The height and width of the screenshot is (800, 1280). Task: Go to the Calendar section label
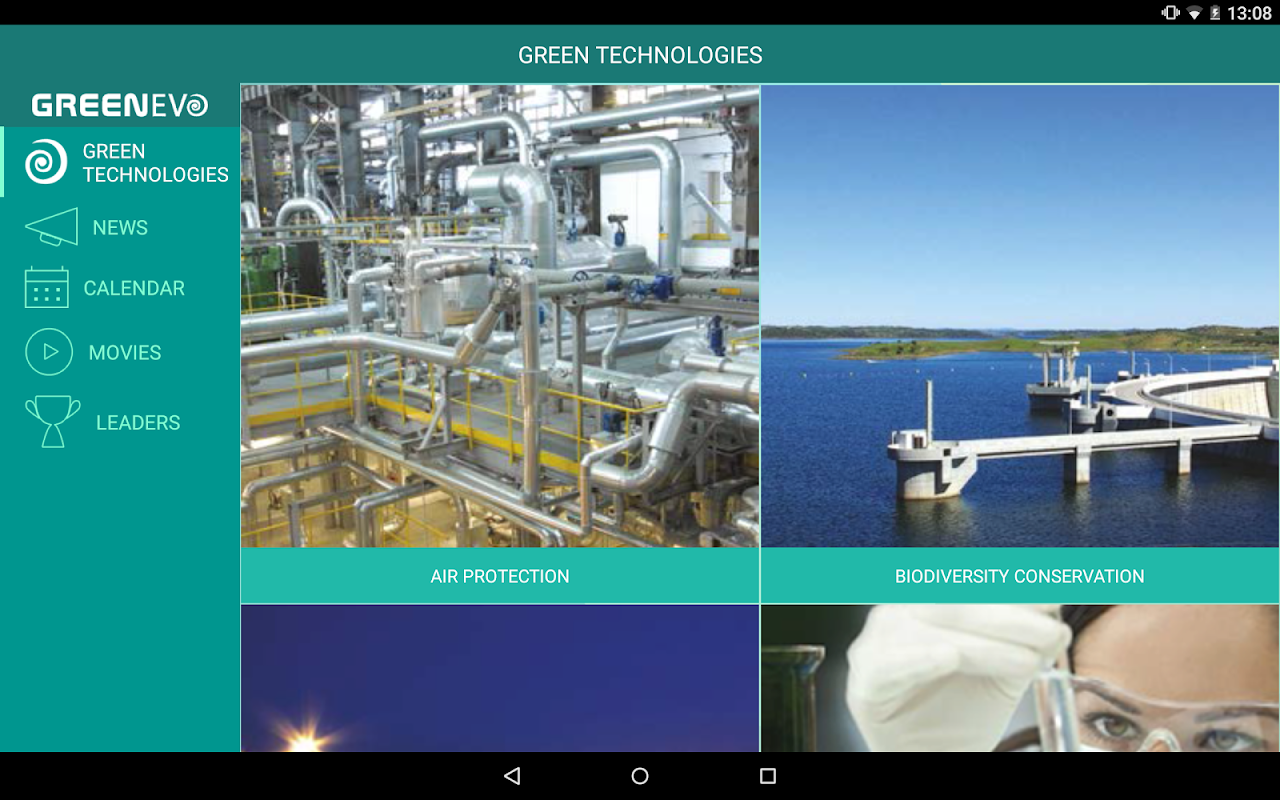pos(134,288)
